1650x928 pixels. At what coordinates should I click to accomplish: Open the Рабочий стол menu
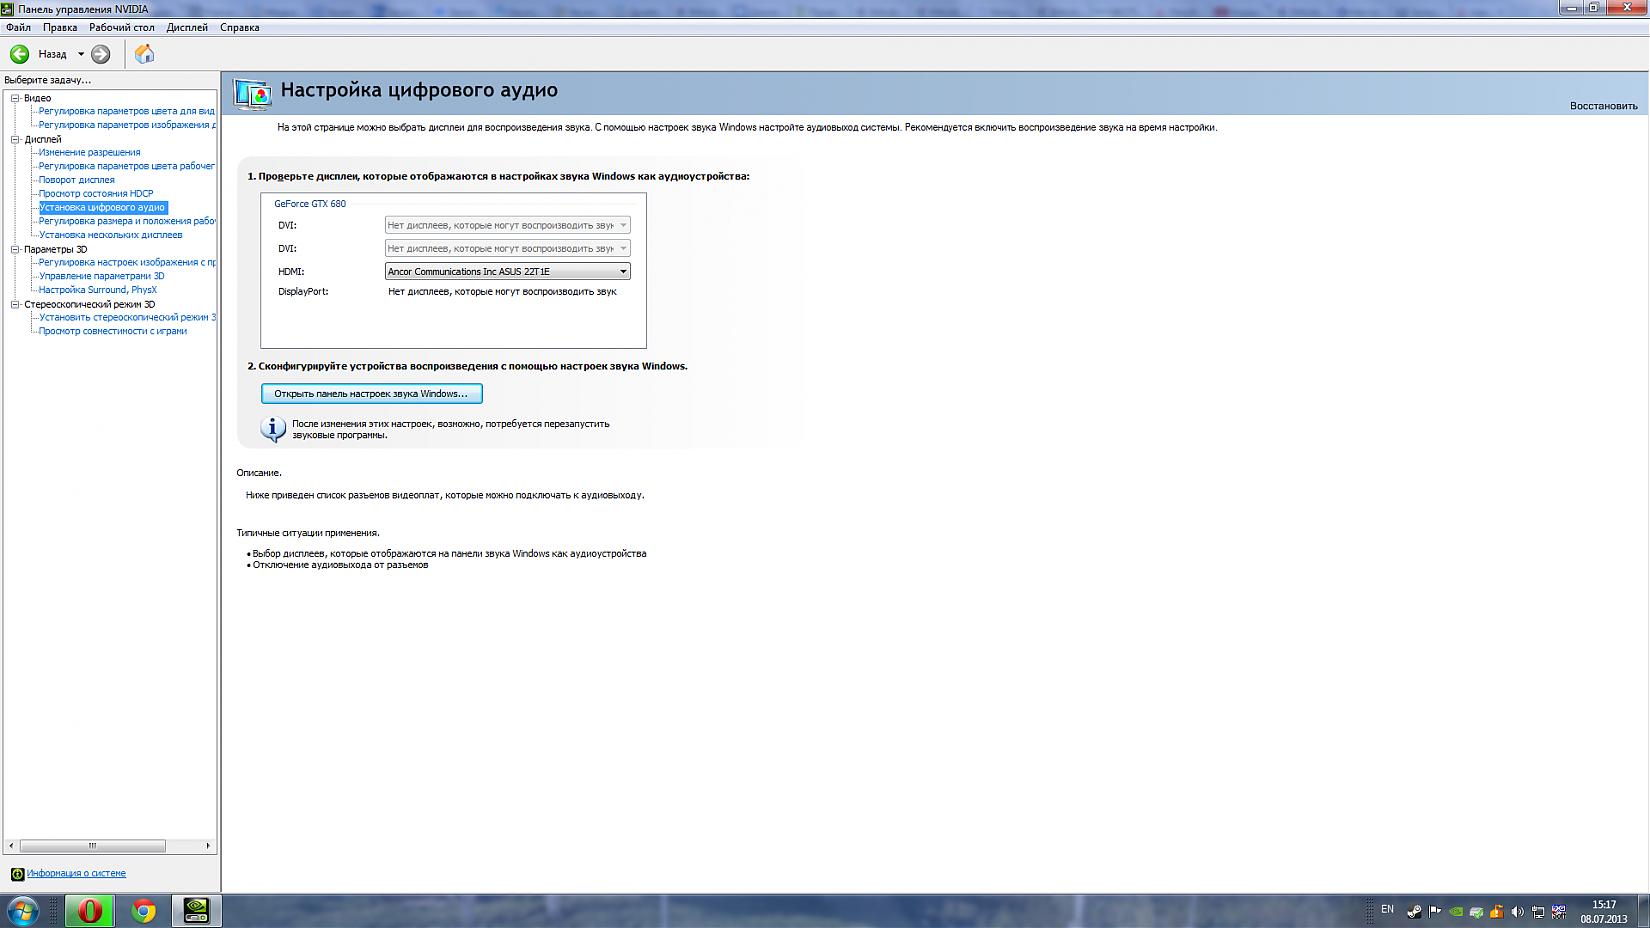[122, 27]
